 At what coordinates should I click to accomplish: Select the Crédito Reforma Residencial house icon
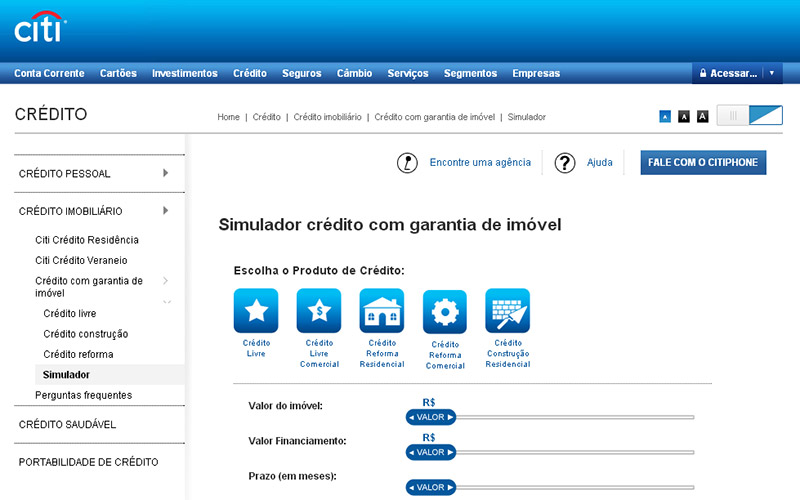tap(382, 310)
